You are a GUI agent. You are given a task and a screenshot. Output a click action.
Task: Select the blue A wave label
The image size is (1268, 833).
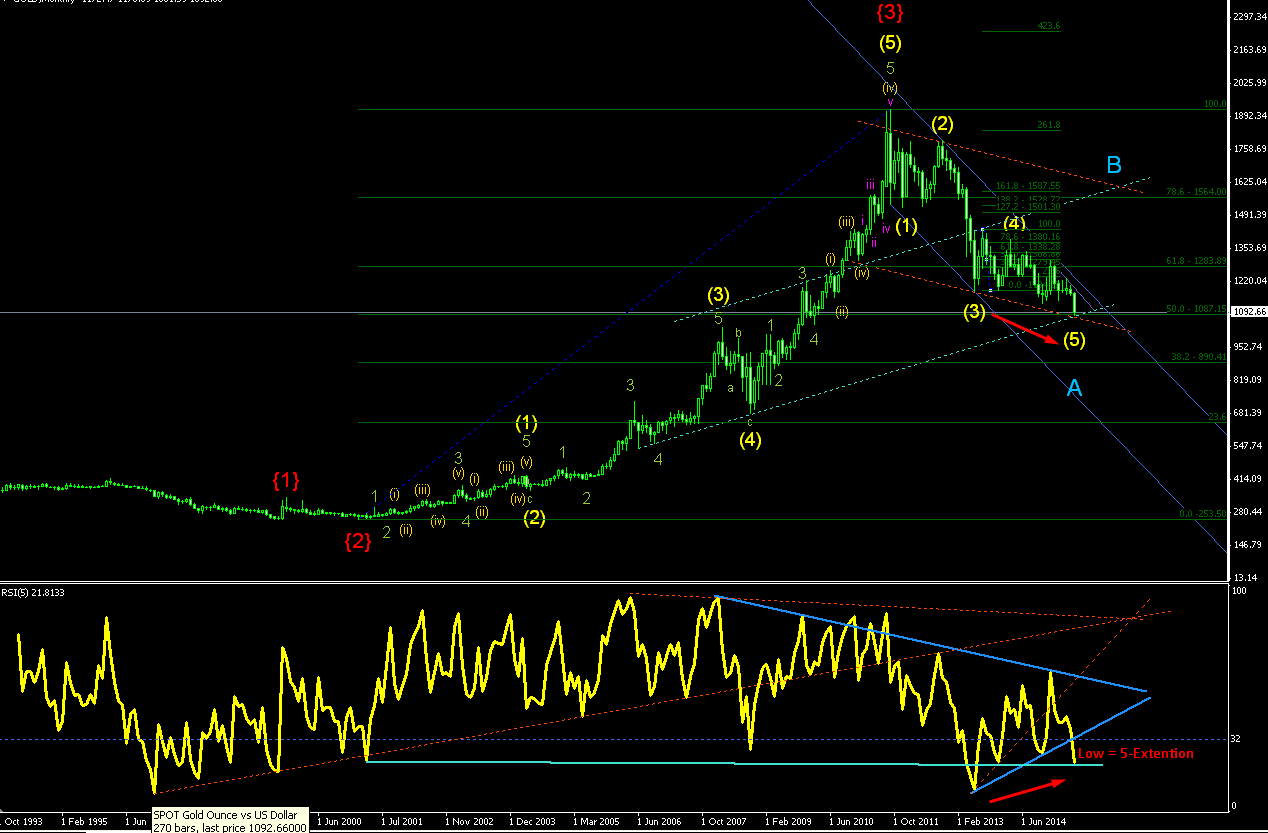click(1074, 388)
